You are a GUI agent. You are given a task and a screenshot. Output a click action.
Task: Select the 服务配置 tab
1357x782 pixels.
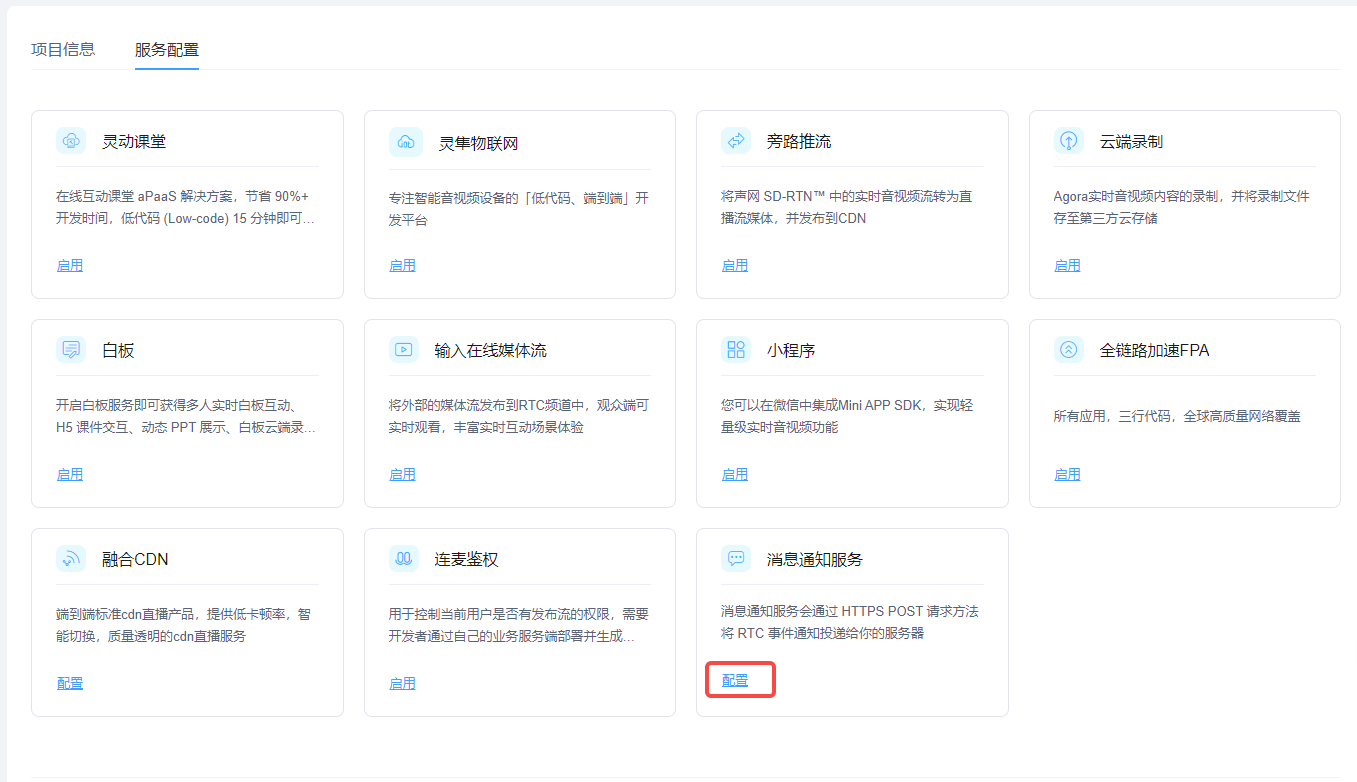167,49
